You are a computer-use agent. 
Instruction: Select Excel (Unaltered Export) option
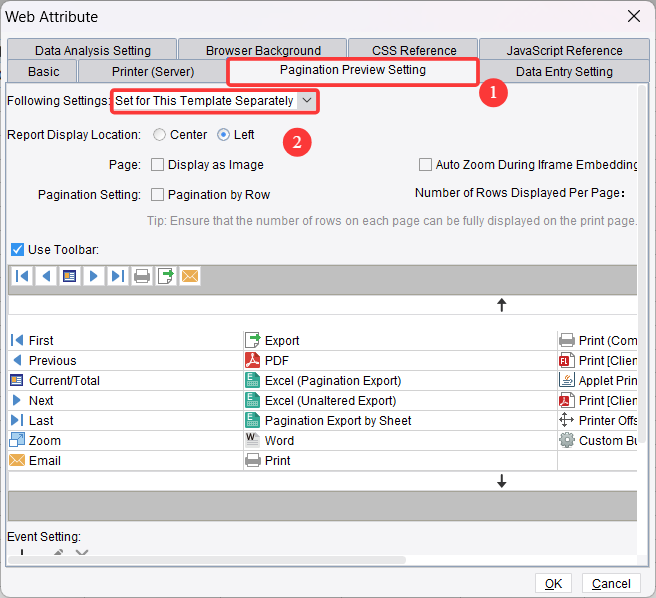pos(400,400)
